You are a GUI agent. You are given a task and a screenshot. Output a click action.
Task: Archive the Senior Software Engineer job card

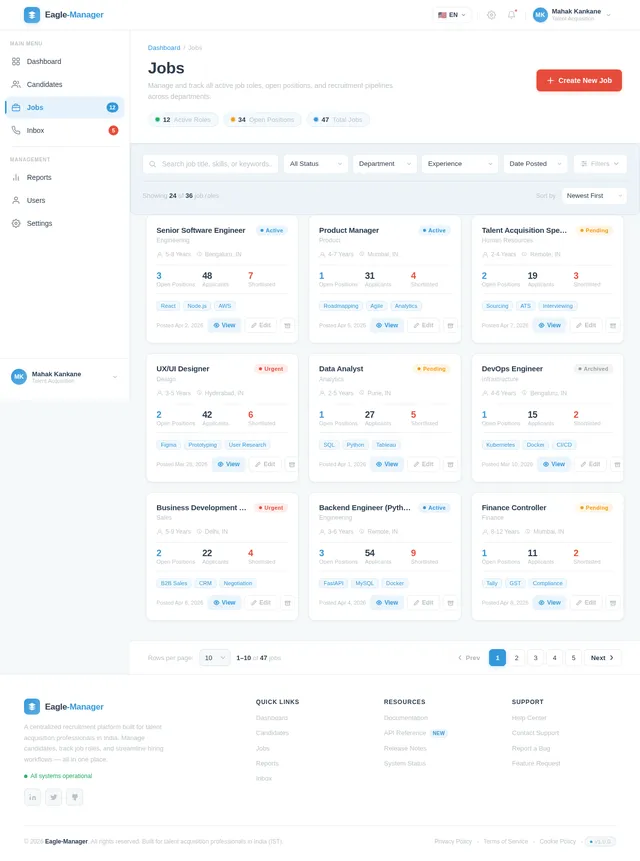[x=287, y=326]
